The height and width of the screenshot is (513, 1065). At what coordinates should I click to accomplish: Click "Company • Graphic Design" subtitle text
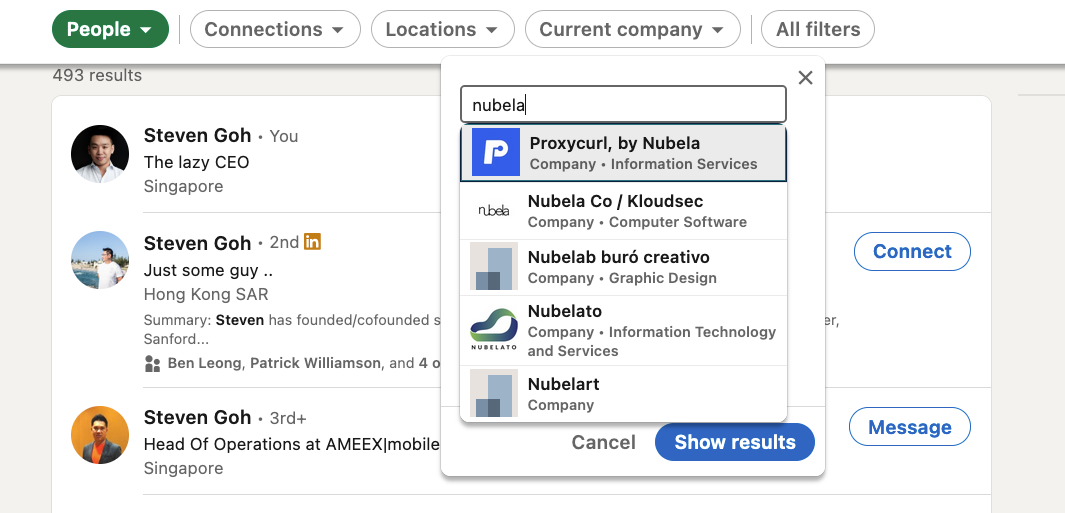coord(622,278)
